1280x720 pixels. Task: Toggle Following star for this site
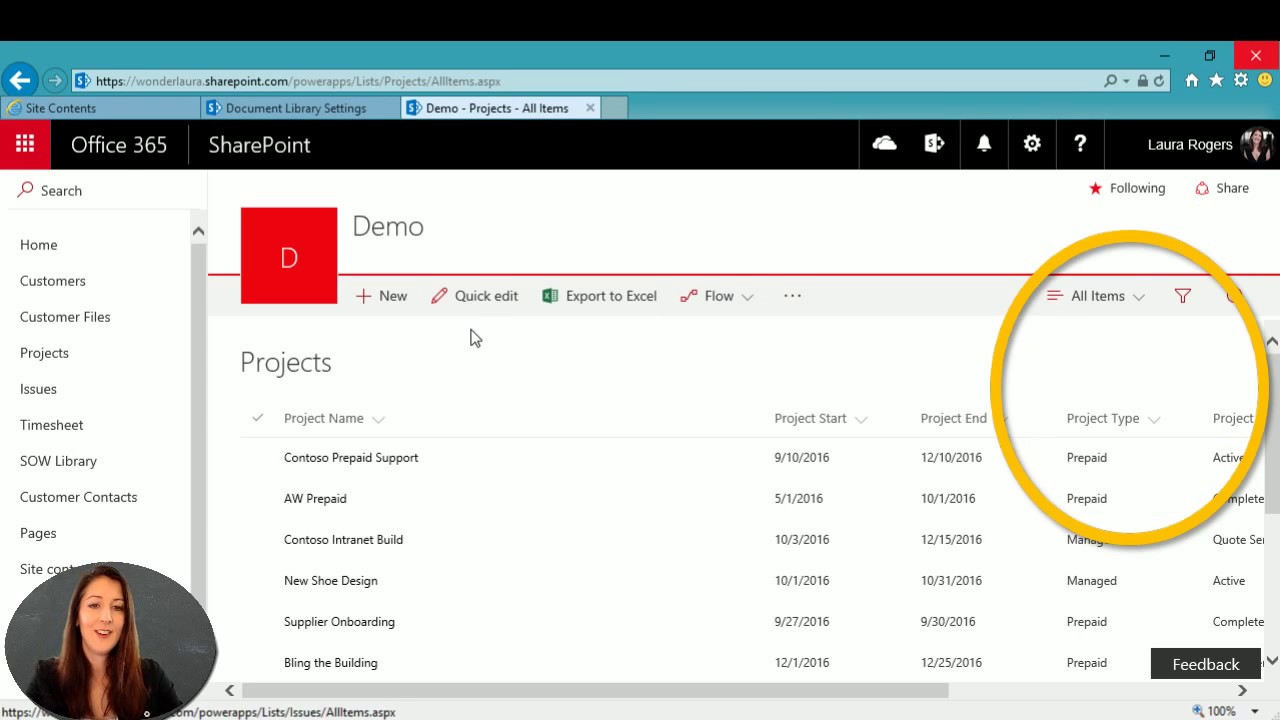pos(1127,188)
